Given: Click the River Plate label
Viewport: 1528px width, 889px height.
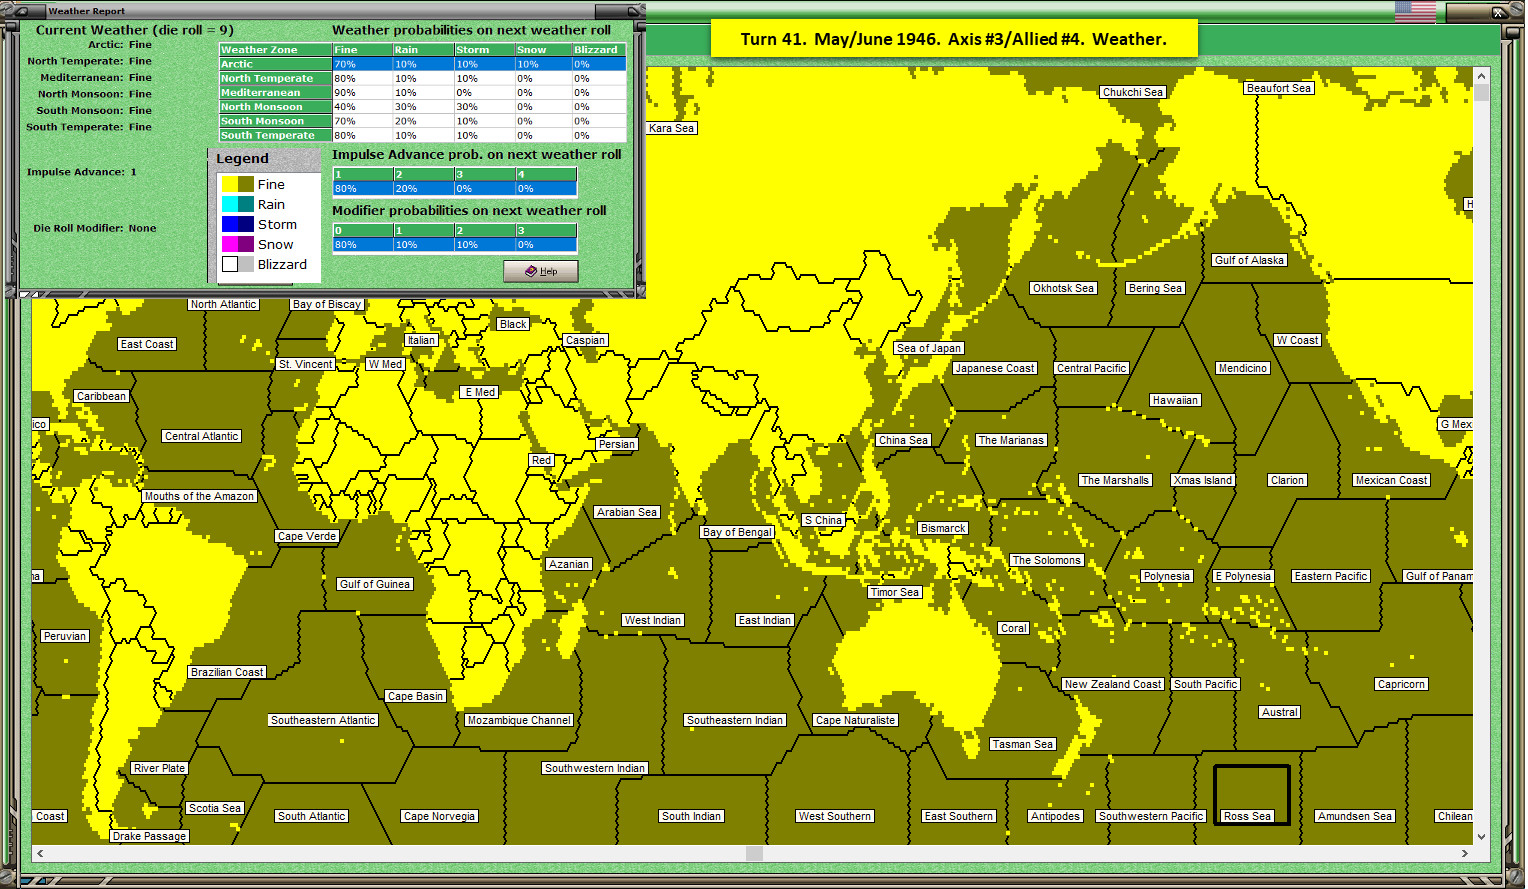Looking at the screenshot, I should 159,768.
